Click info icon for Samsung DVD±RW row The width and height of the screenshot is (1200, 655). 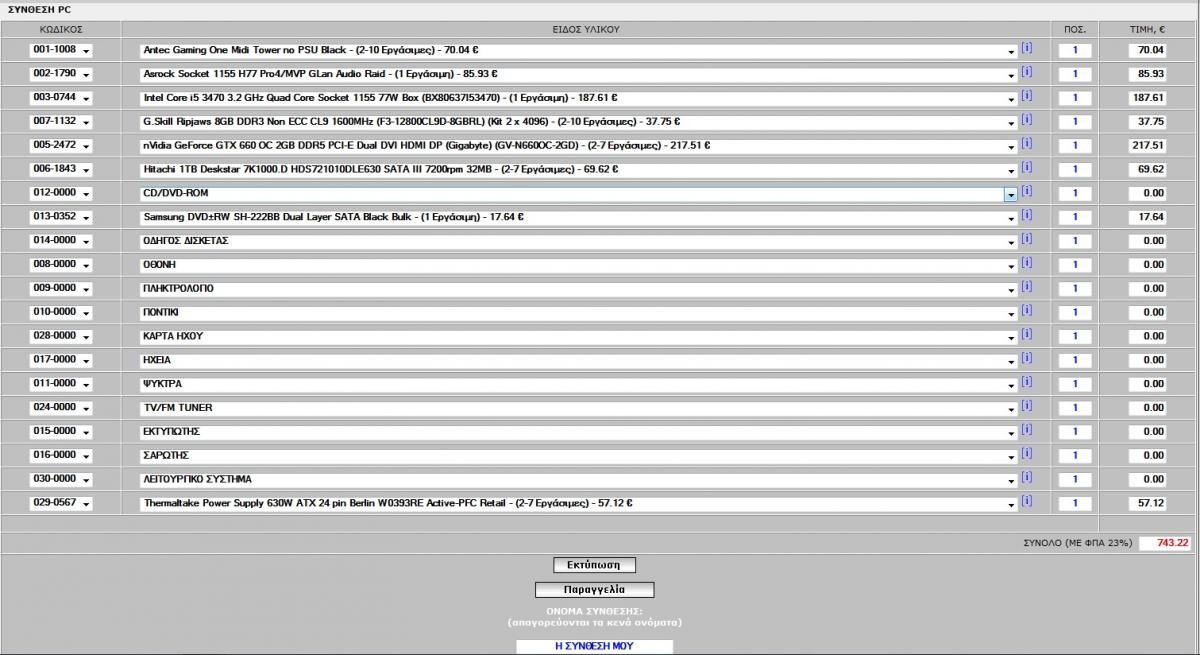pos(1026,215)
